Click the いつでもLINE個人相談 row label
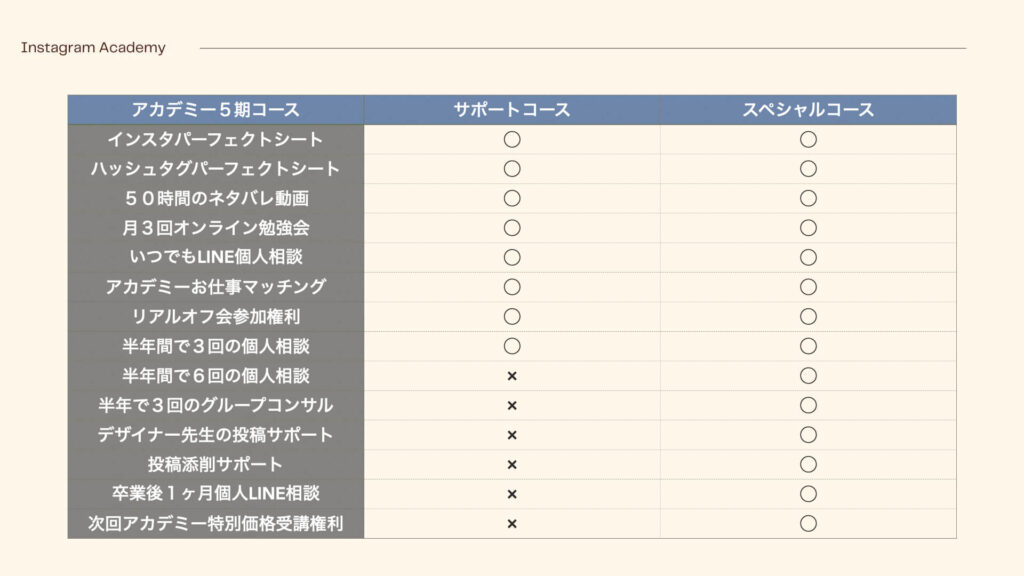Screen dimensions: 1024x576 tap(216, 257)
